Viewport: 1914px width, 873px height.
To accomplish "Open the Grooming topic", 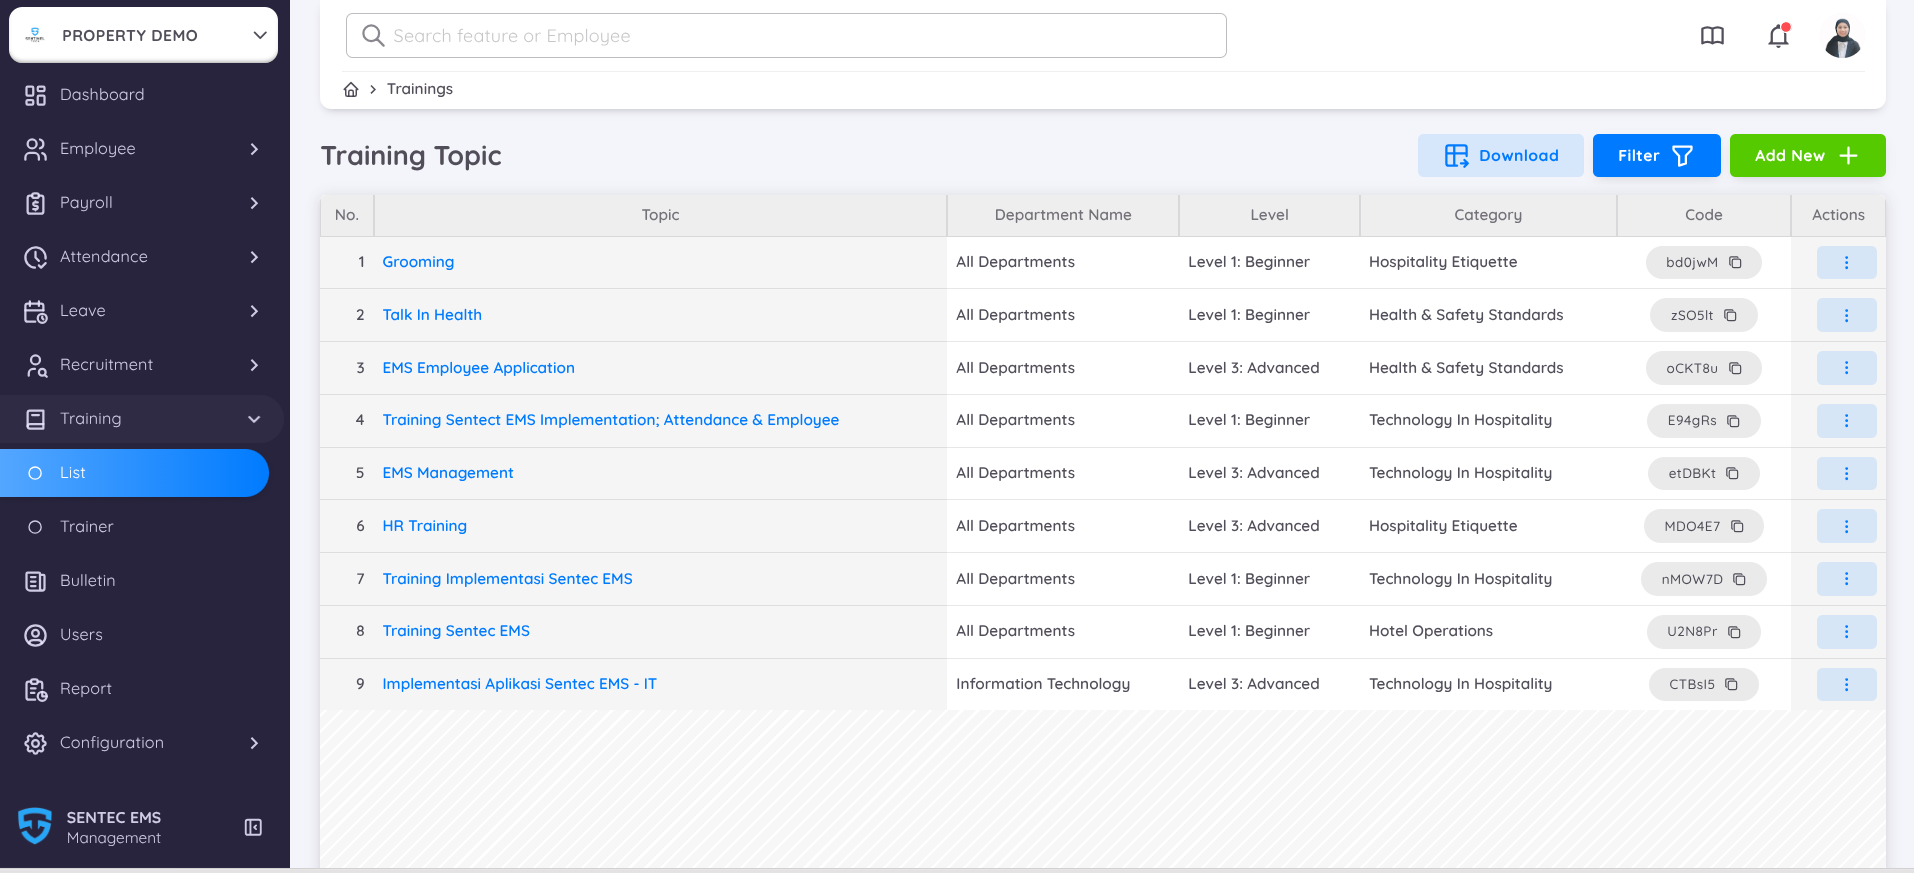I will (x=418, y=262).
